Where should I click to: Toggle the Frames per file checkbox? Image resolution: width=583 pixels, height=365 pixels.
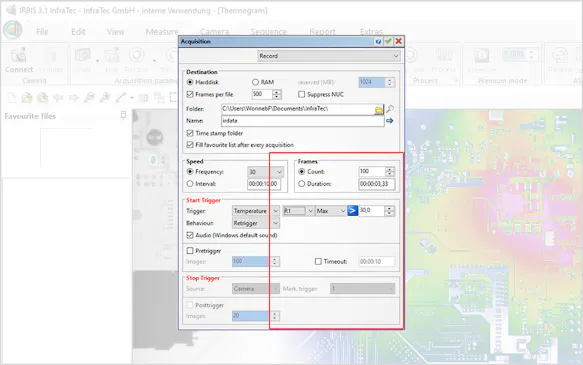pyautogui.click(x=190, y=94)
